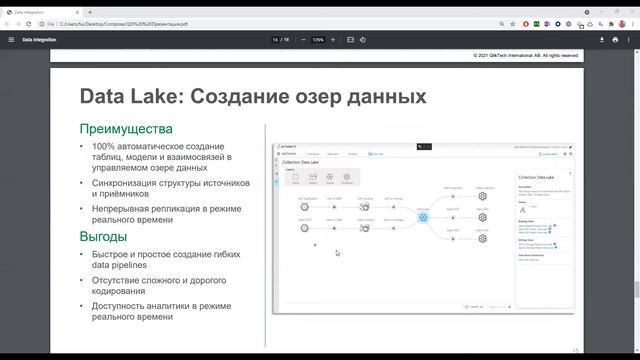Zoom out the PDF with minus button
This screenshot has width=640, height=360.
click(x=303, y=40)
